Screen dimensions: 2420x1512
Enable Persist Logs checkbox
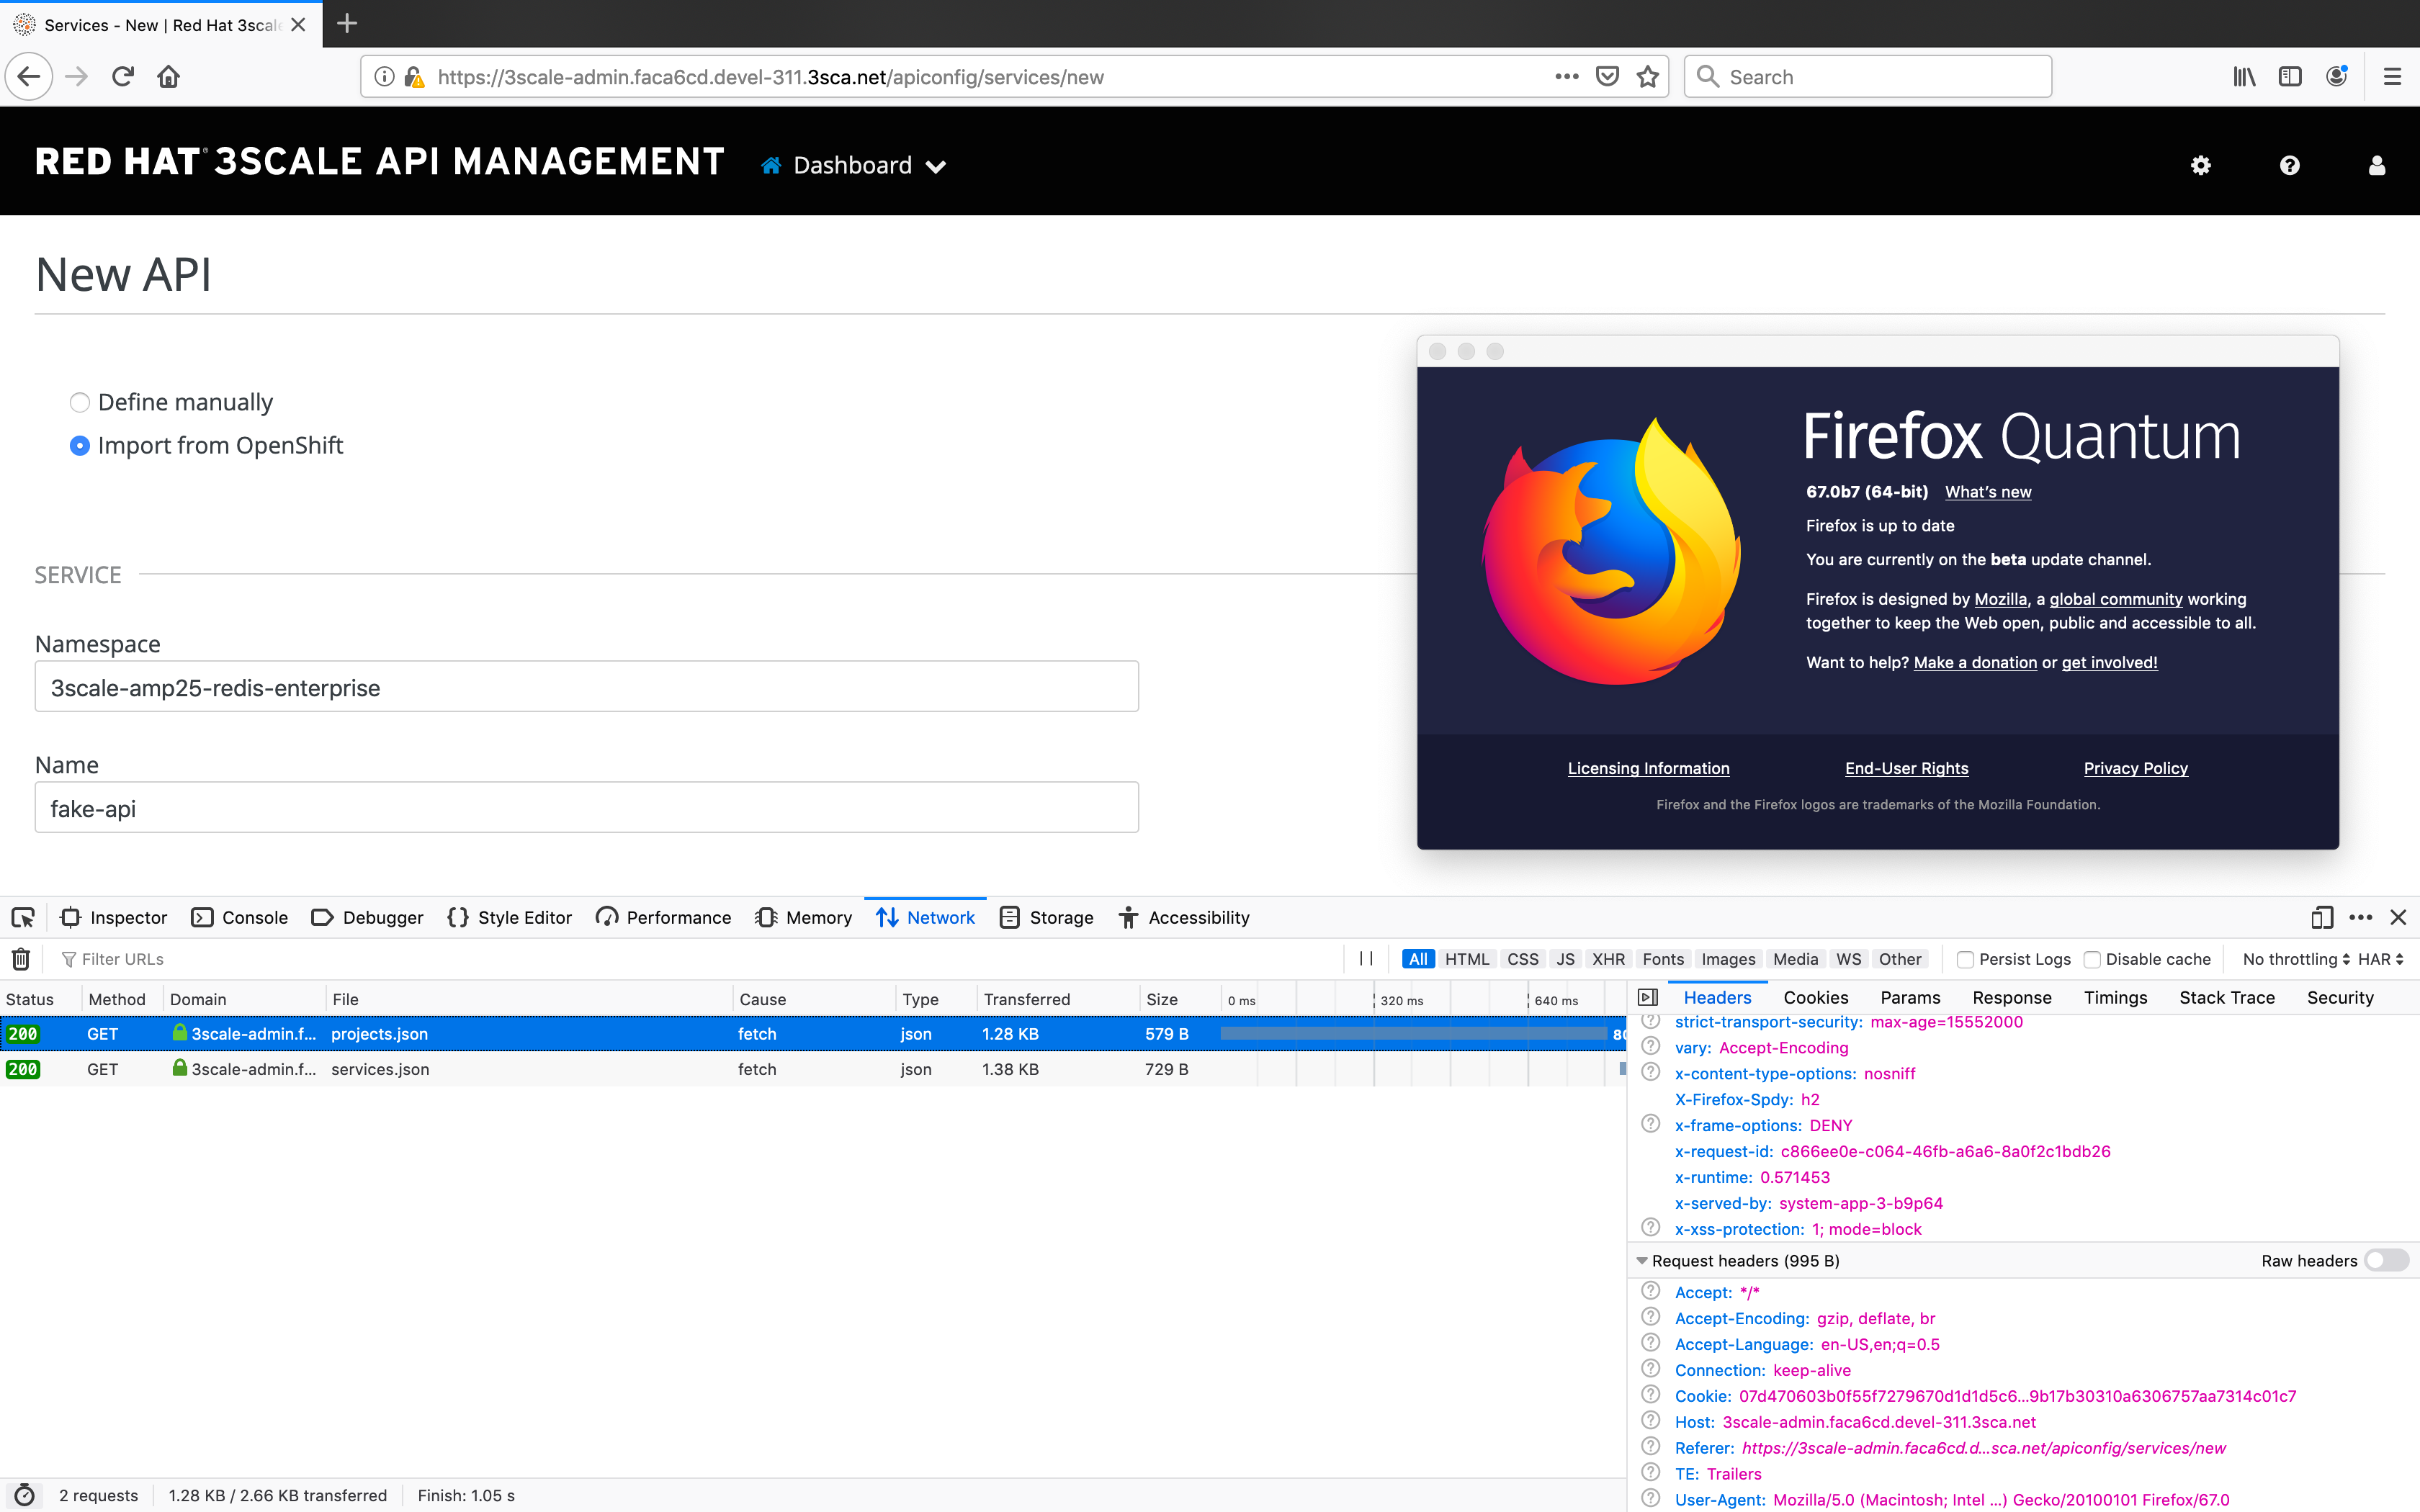click(1965, 959)
